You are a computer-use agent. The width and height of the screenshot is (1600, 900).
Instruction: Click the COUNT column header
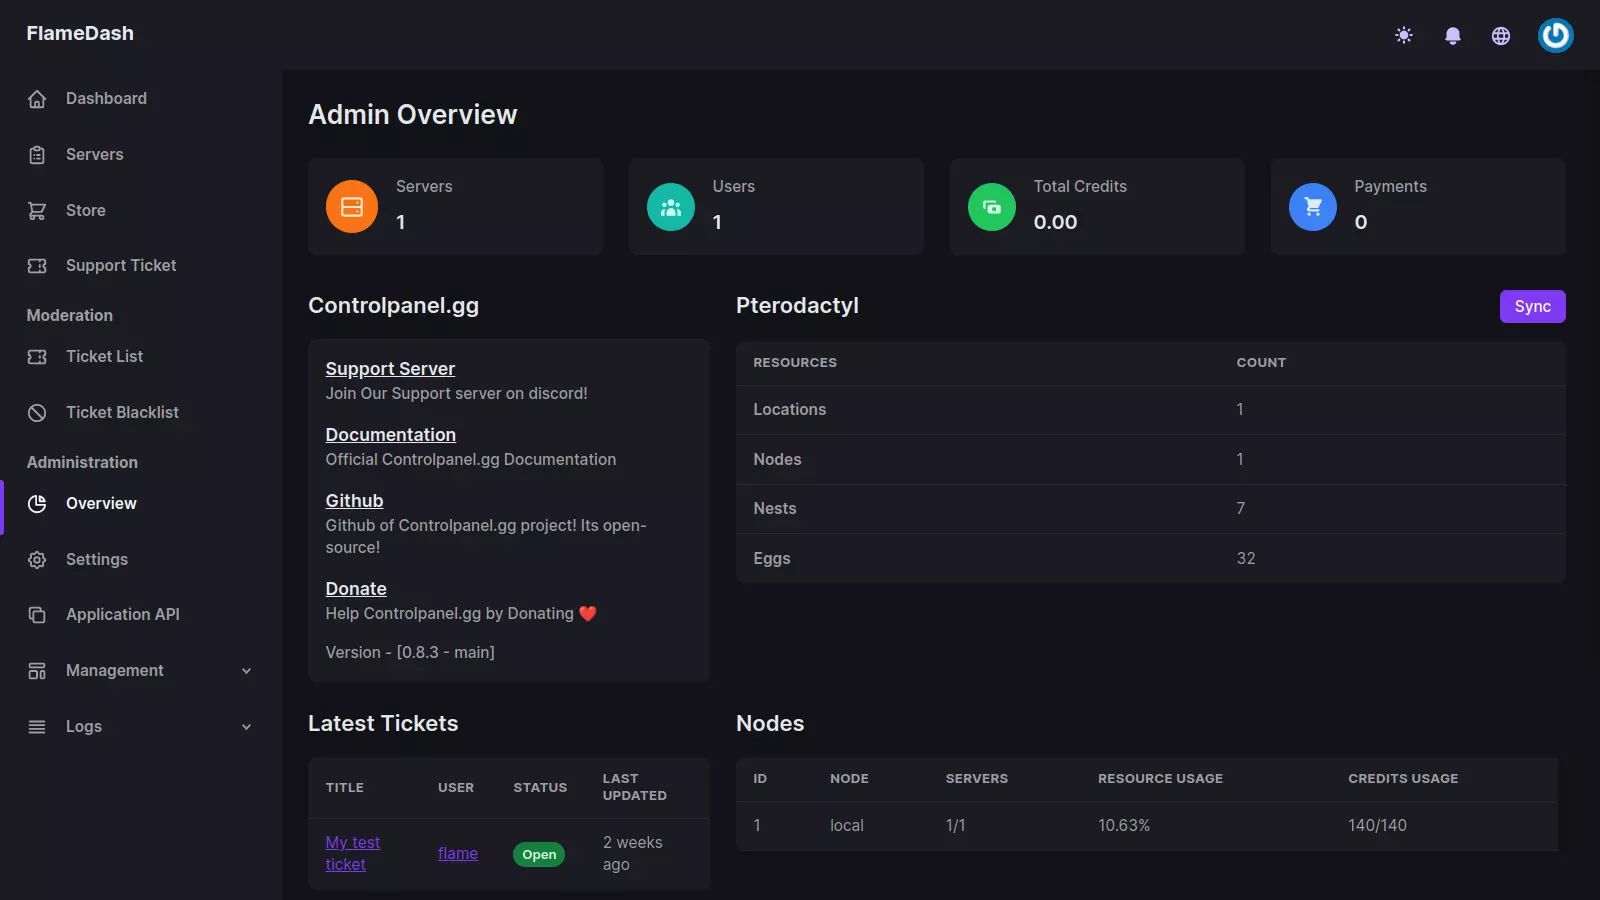[1261, 363]
